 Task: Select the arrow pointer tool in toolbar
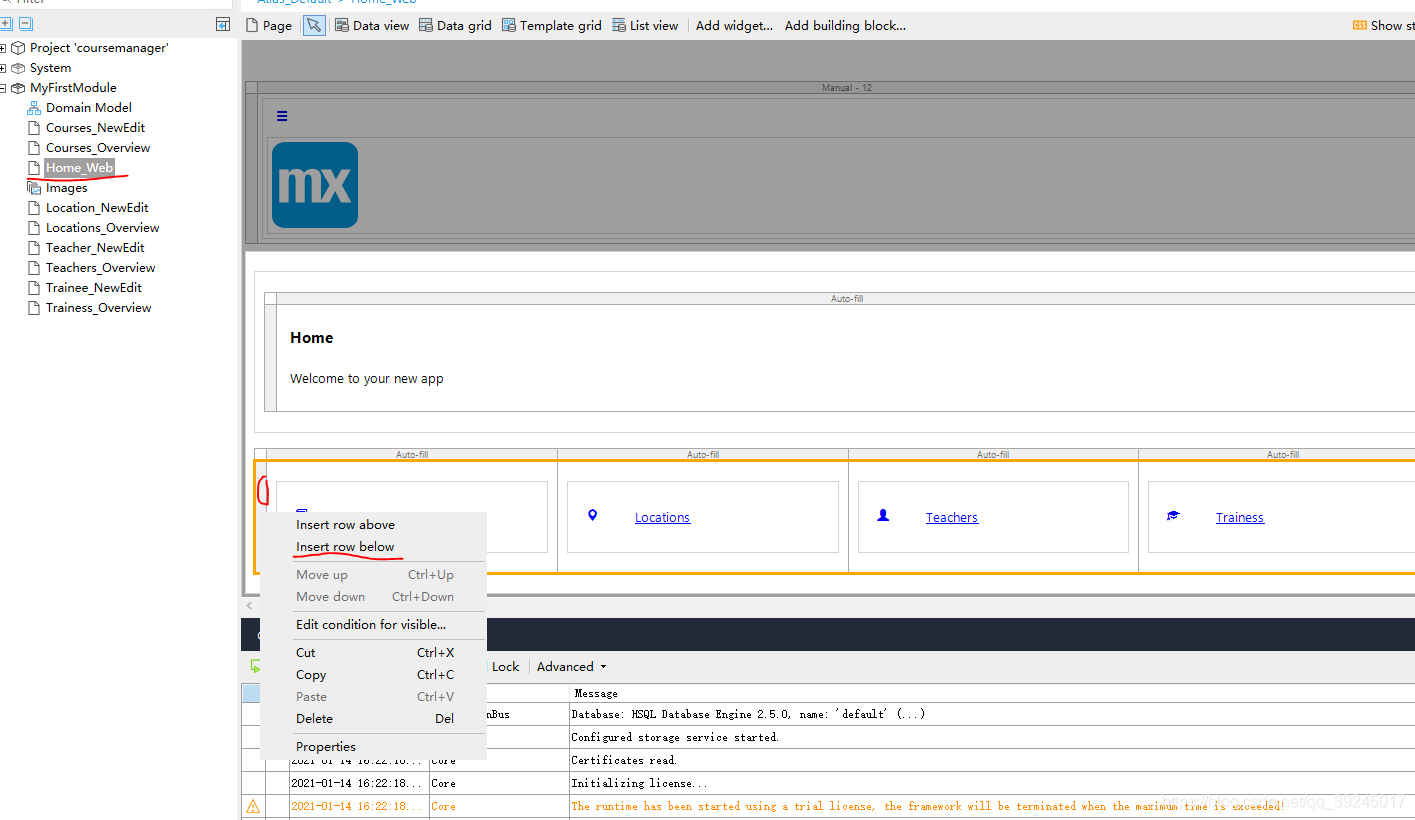pyautogui.click(x=314, y=26)
